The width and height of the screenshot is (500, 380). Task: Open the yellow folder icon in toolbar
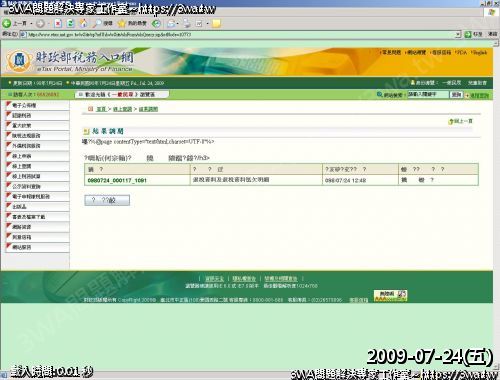click(216, 23)
